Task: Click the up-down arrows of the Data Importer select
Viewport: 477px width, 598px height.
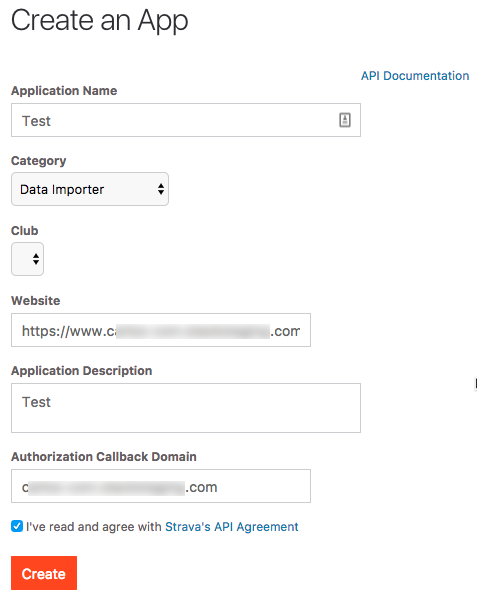Action: [x=161, y=189]
